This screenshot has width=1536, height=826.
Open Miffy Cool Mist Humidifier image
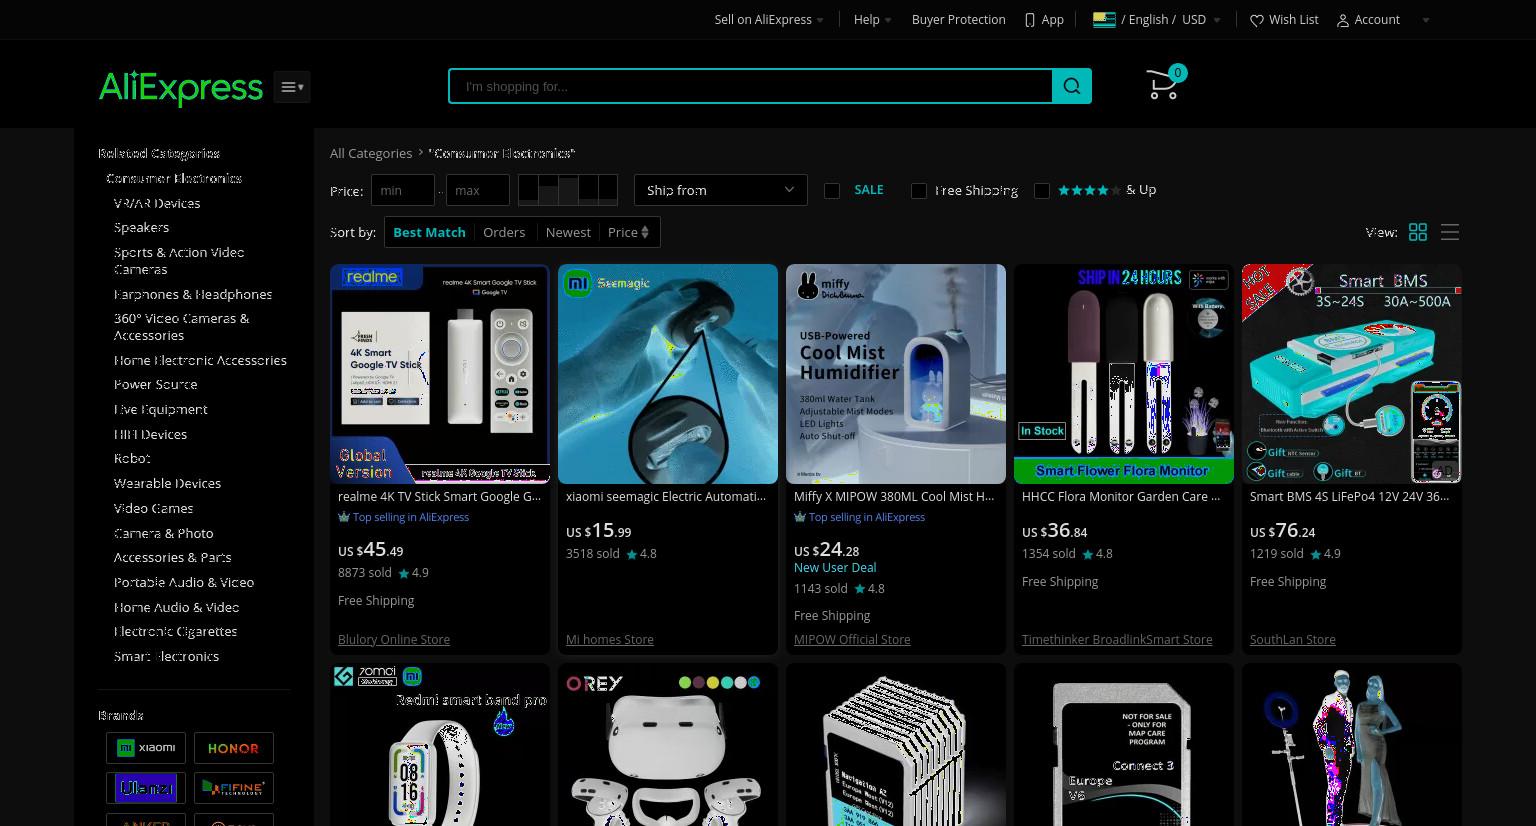(x=896, y=374)
